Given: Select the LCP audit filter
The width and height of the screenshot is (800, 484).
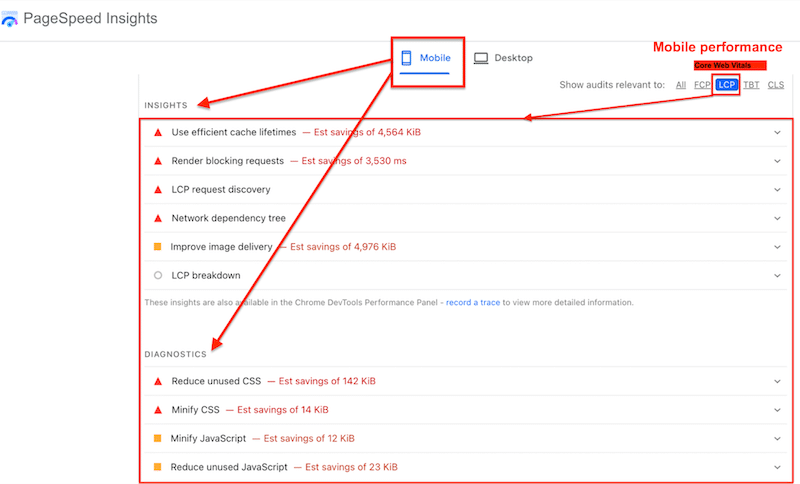Looking at the screenshot, I should (727, 85).
